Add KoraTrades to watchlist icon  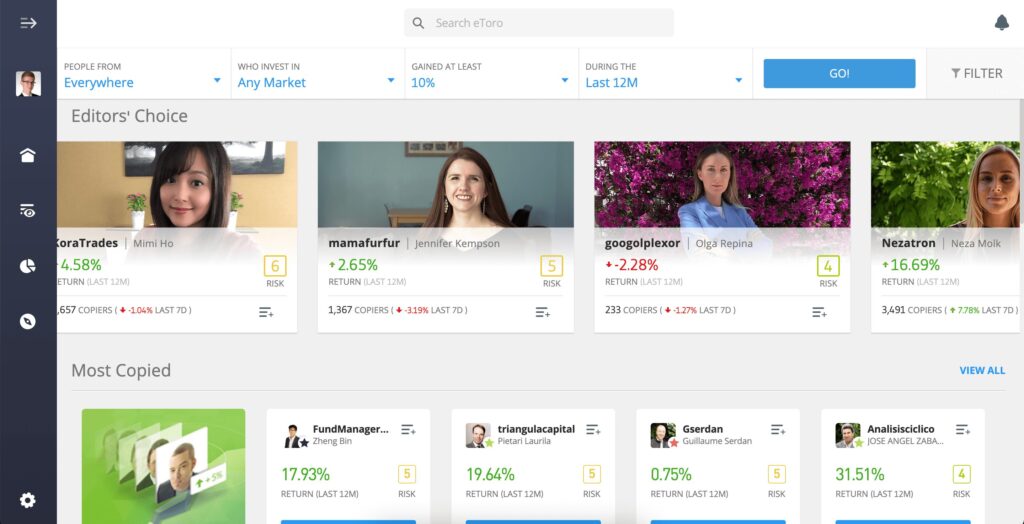tap(266, 312)
